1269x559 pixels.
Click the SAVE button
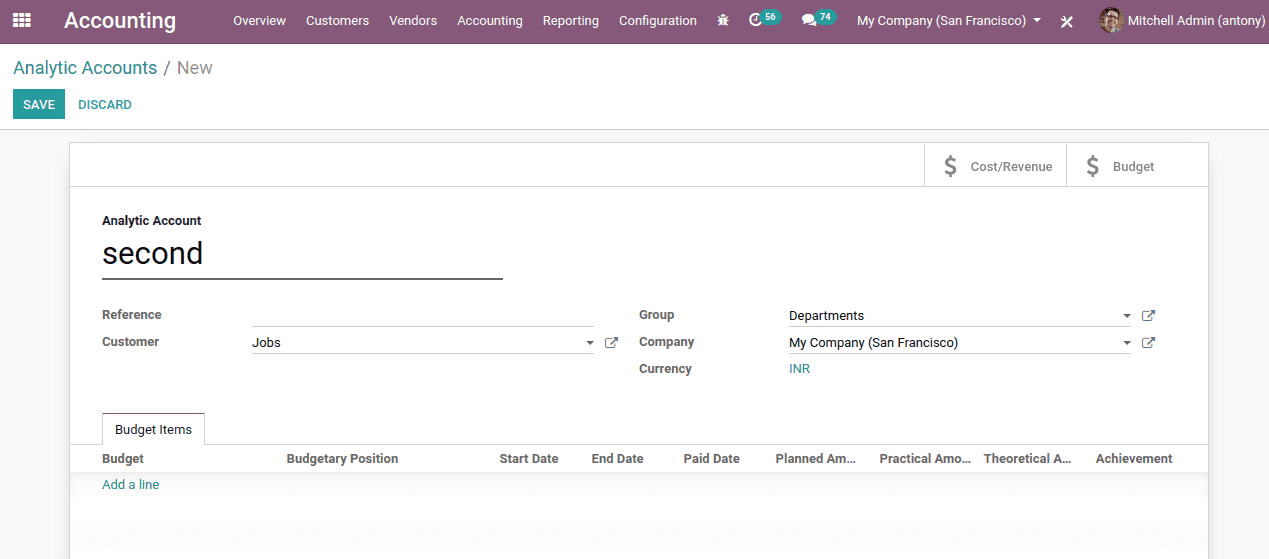(x=39, y=104)
